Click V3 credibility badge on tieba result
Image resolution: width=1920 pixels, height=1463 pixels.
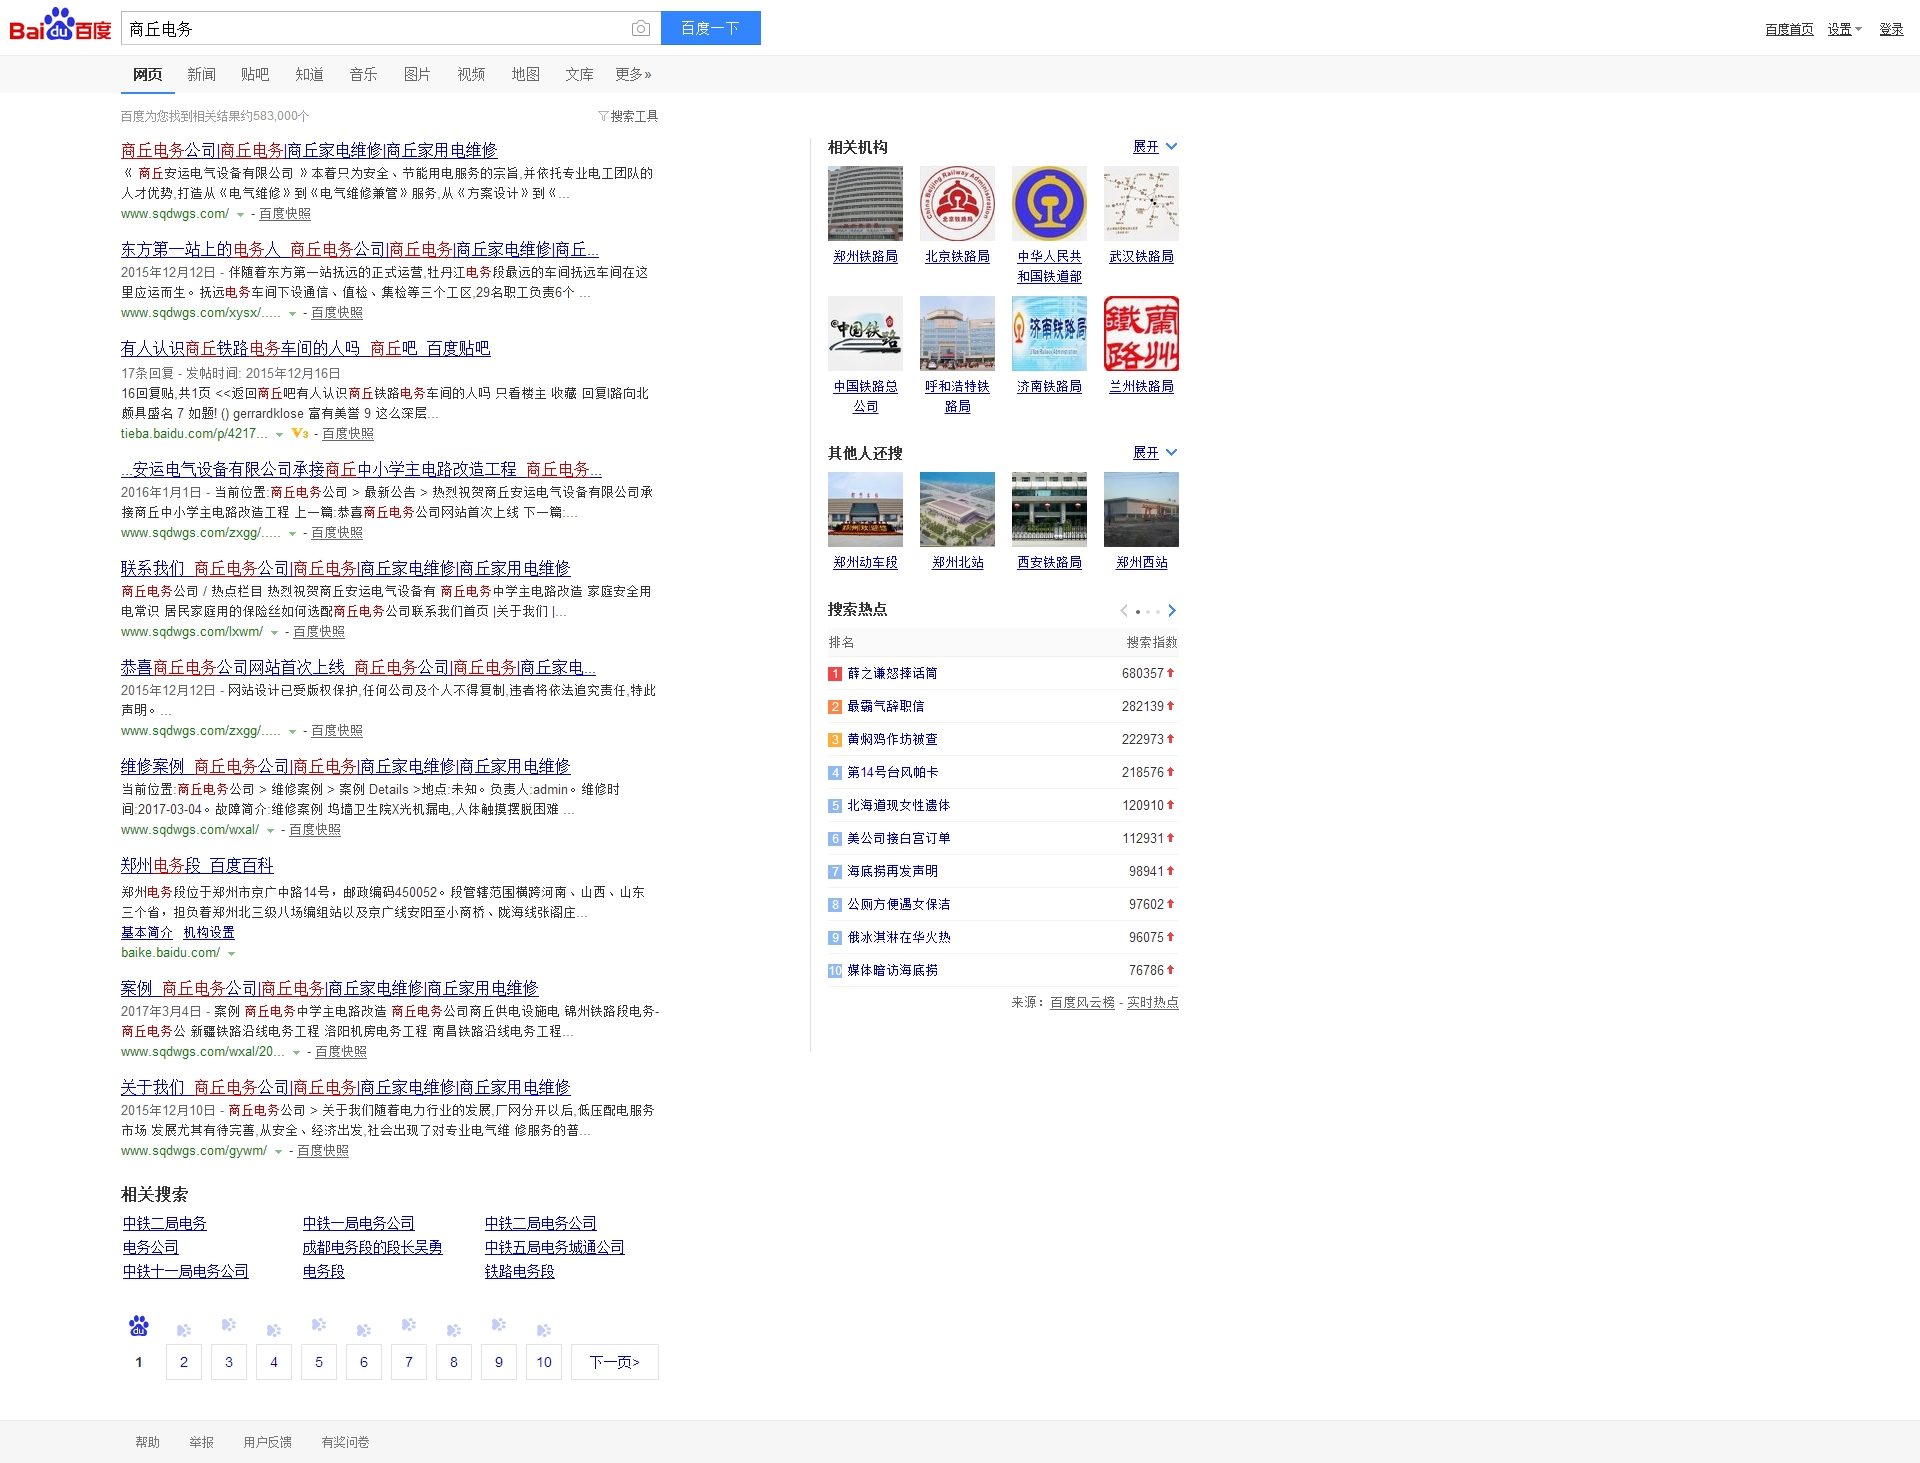pos(300,434)
